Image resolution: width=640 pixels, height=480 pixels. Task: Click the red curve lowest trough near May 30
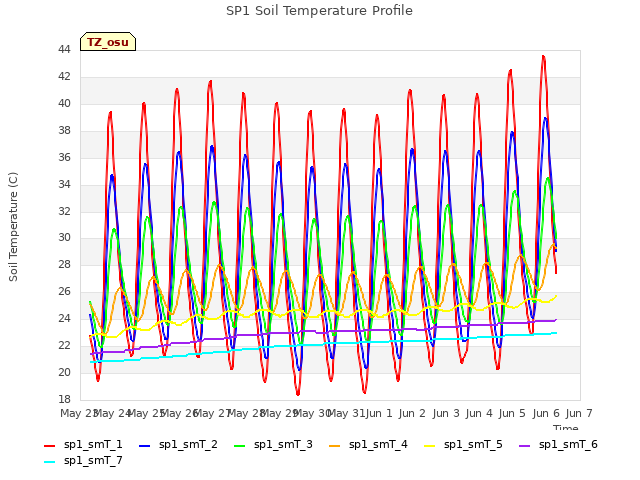point(298,394)
